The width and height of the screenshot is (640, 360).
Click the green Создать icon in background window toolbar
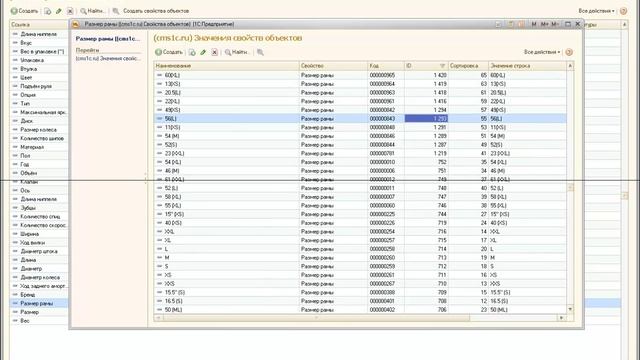[x=14, y=11]
